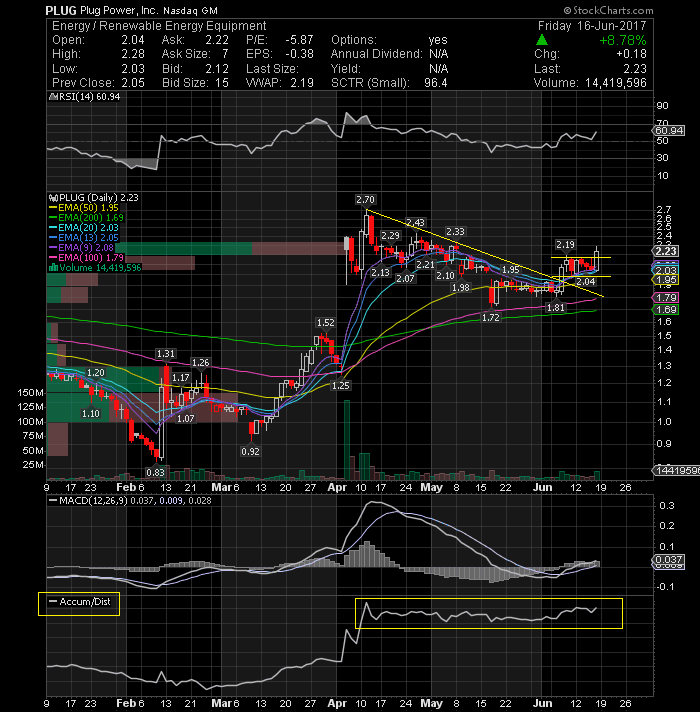Click the 'PLUG (Daily) 2.23' legend entry

click(x=94, y=198)
